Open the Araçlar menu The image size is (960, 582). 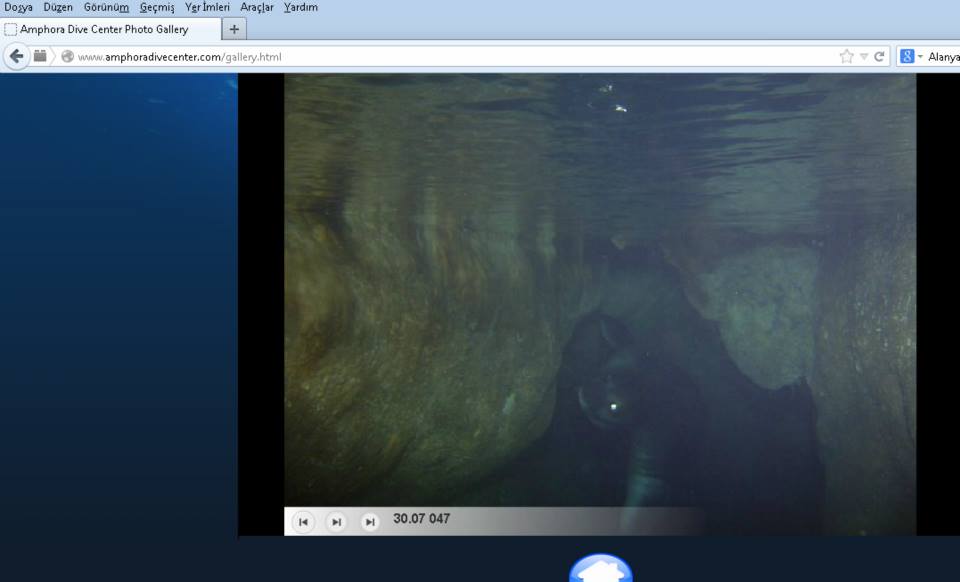pyautogui.click(x=257, y=7)
